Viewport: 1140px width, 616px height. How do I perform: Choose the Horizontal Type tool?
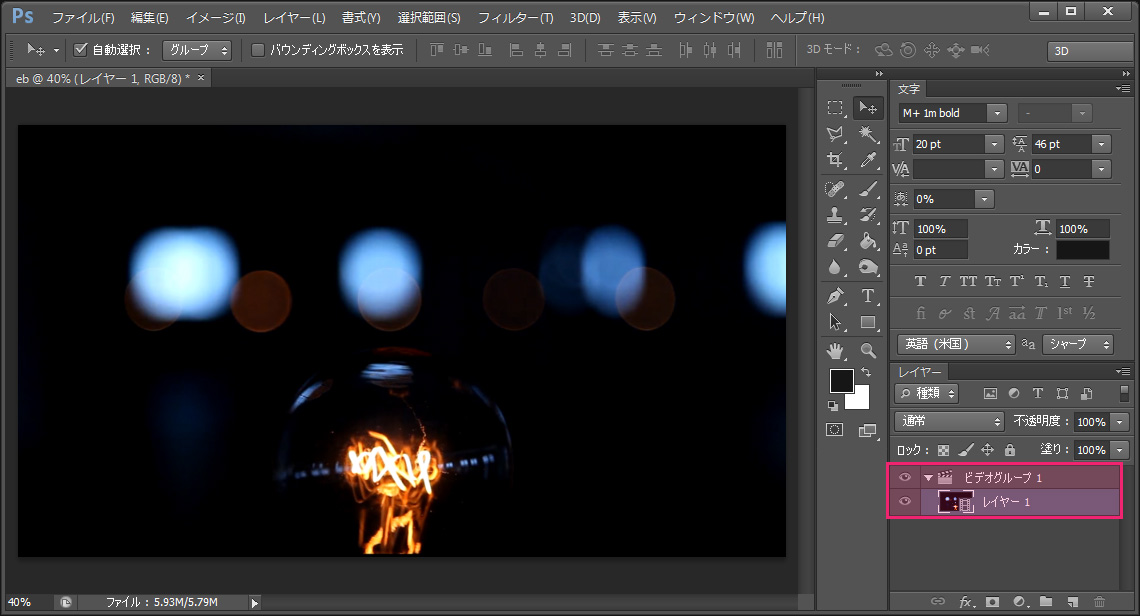coord(868,296)
